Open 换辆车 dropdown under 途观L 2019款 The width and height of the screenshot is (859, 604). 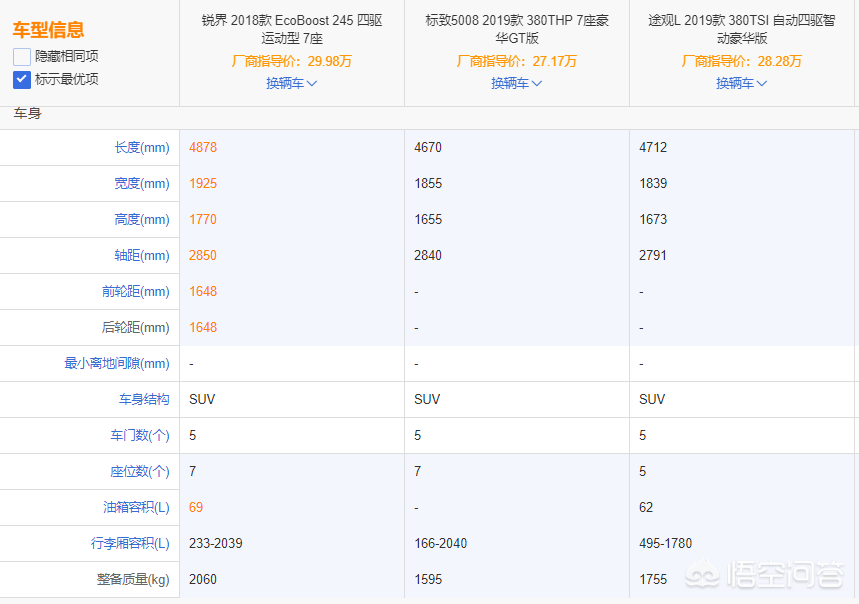(742, 83)
